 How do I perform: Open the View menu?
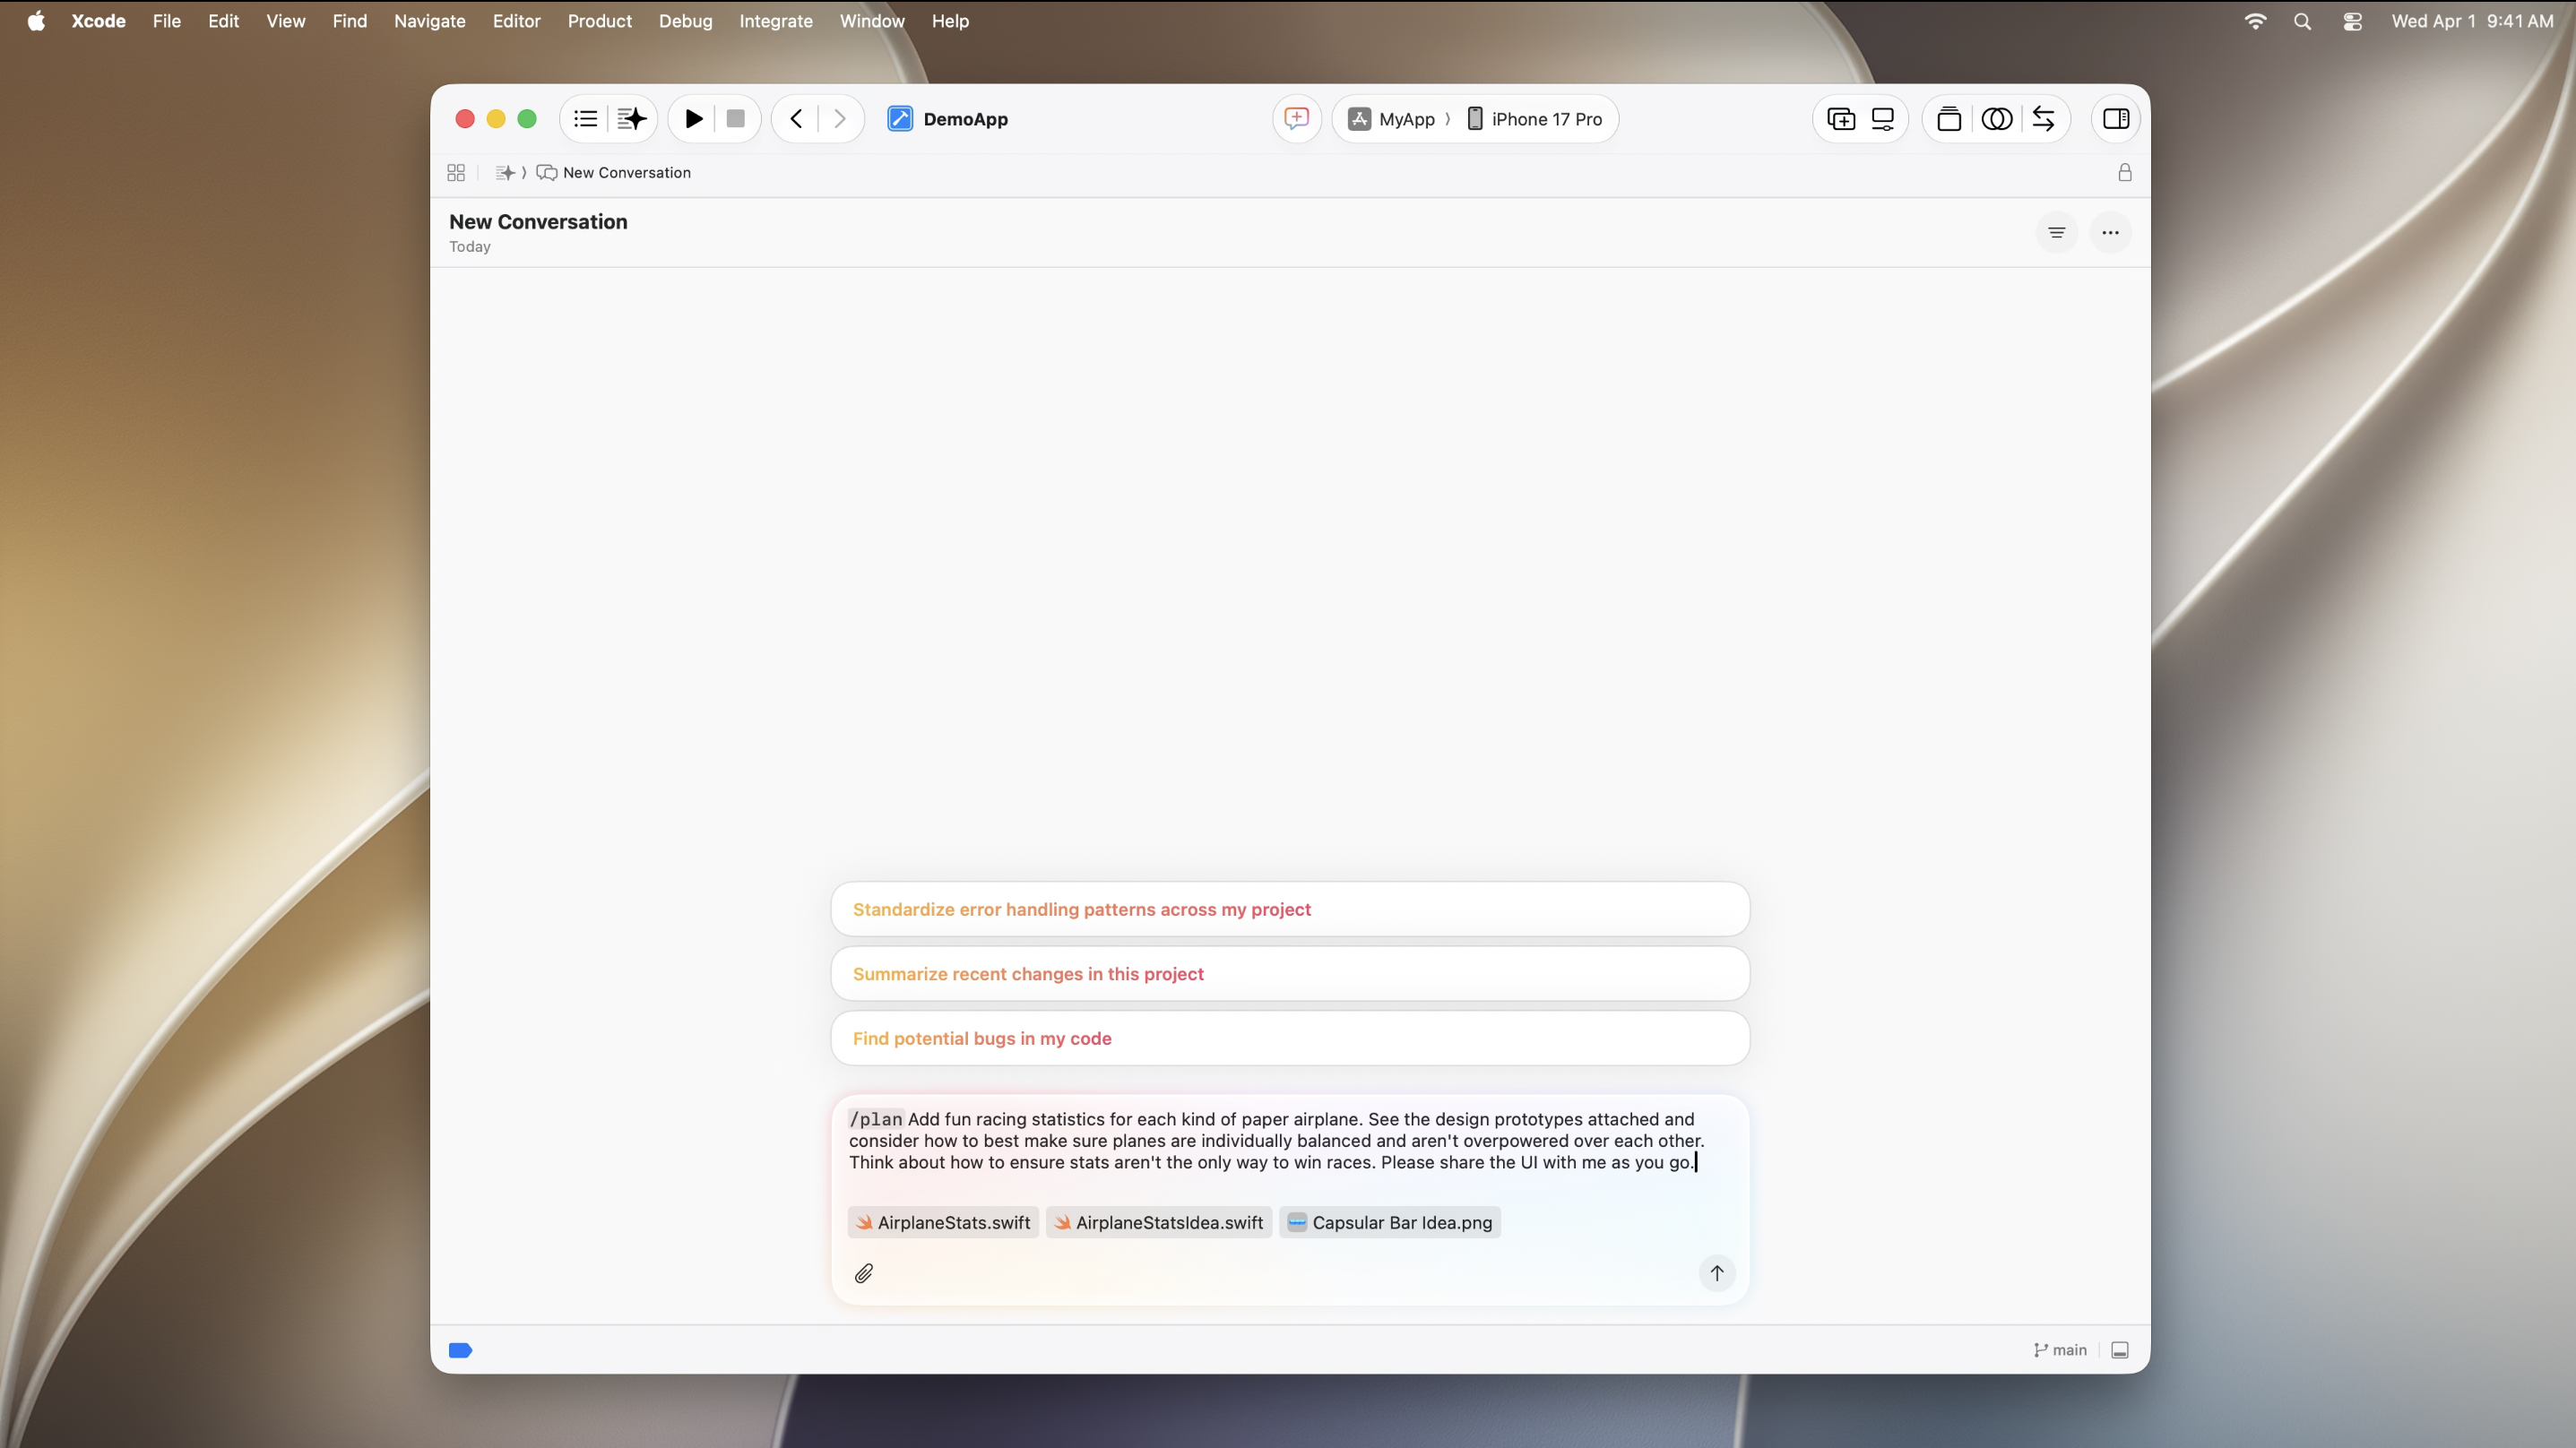(x=285, y=21)
